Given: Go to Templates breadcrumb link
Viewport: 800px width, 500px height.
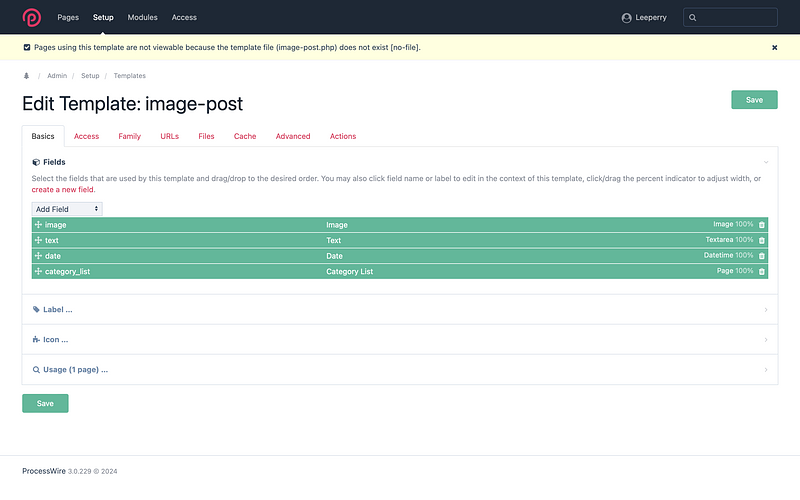Looking at the screenshot, I should click(130, 76).
